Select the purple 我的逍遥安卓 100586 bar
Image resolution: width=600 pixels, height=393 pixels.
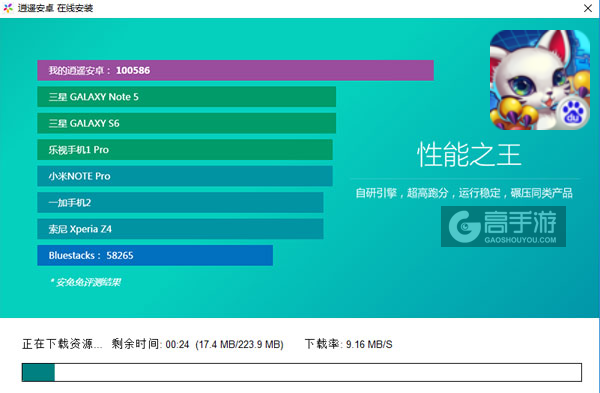(235, 70)
